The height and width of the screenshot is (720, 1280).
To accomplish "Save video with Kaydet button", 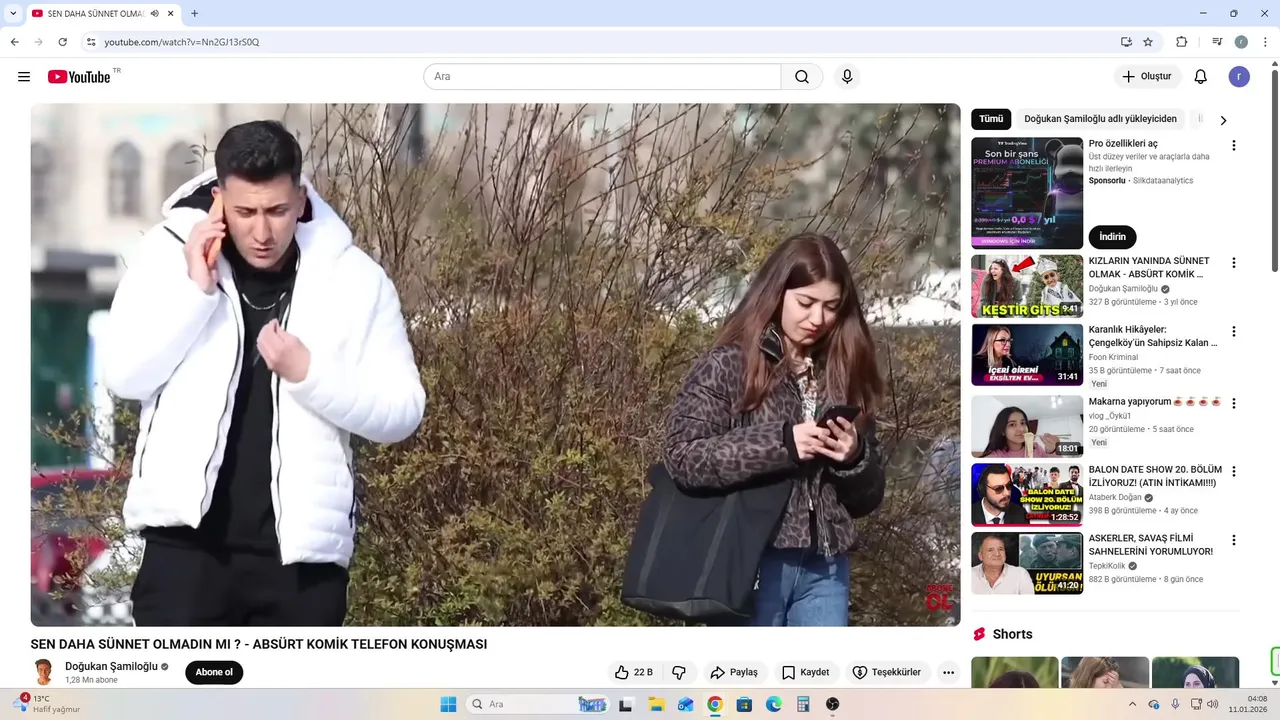I will click(806, 672).
